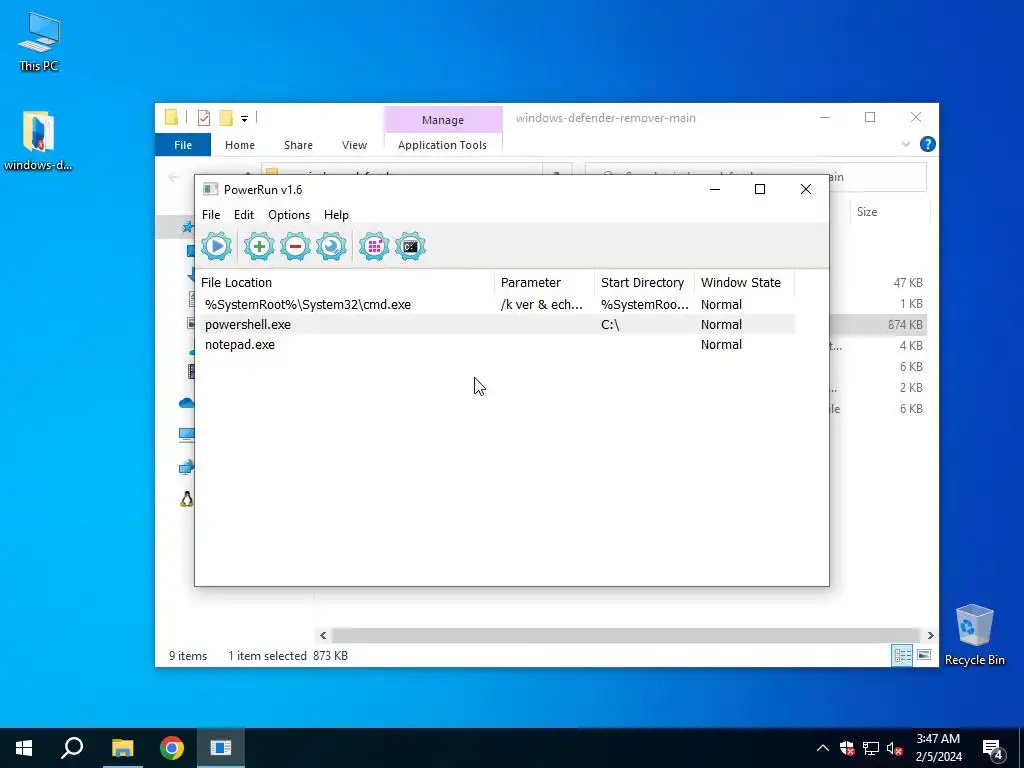This screenshot has height=768, width=1024.
Task: Click the Properties checkmark icon in Explorer title bar
Action: tap(204, 118)
